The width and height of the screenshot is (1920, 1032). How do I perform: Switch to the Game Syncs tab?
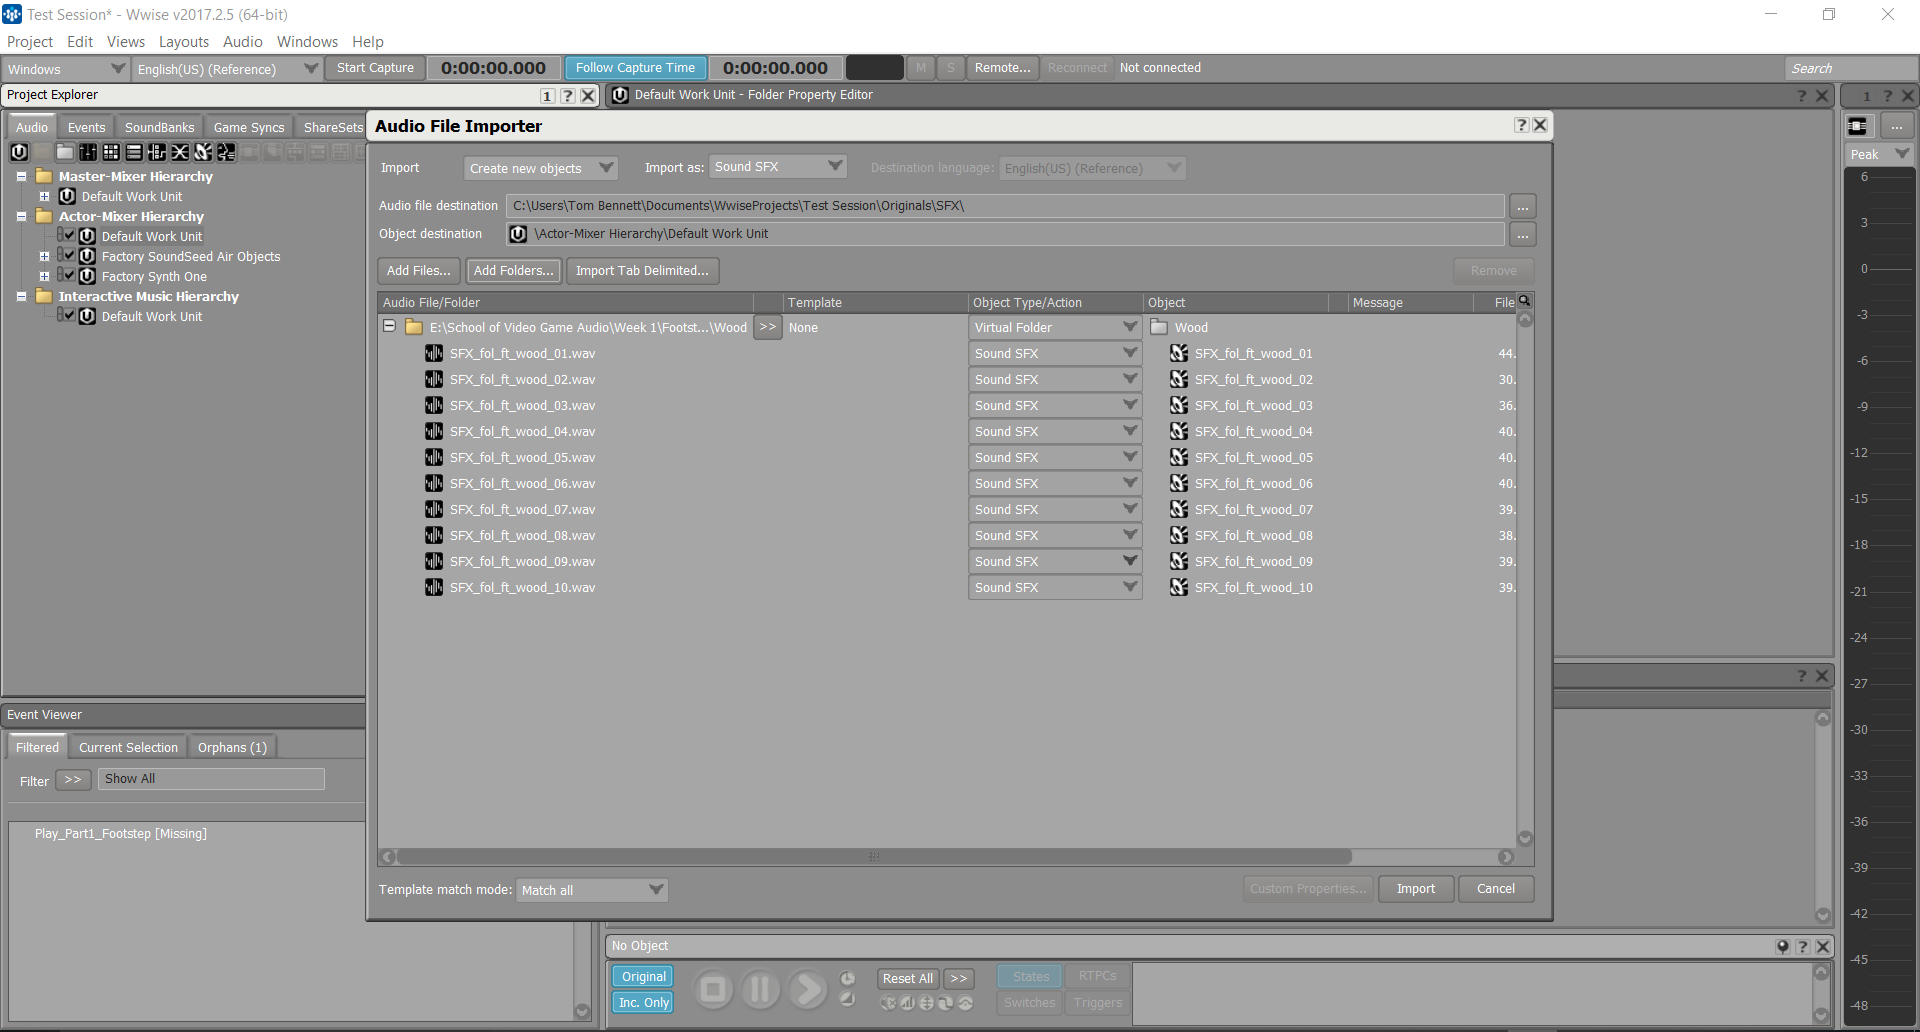point(249,127)
